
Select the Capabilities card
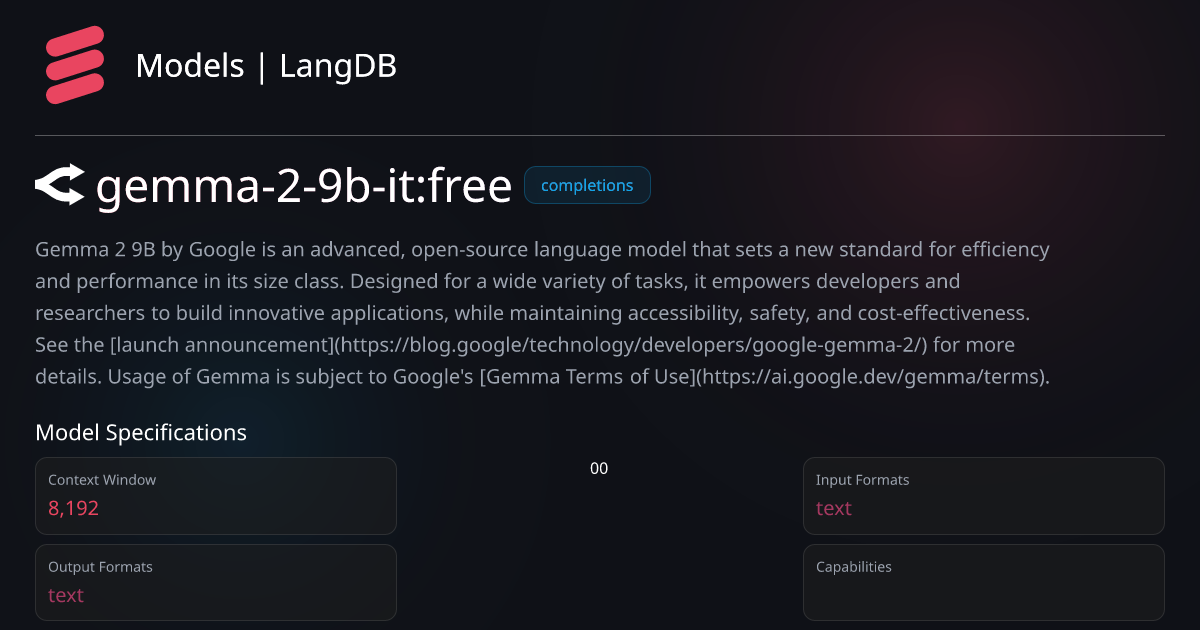click(x=984, y=583)
